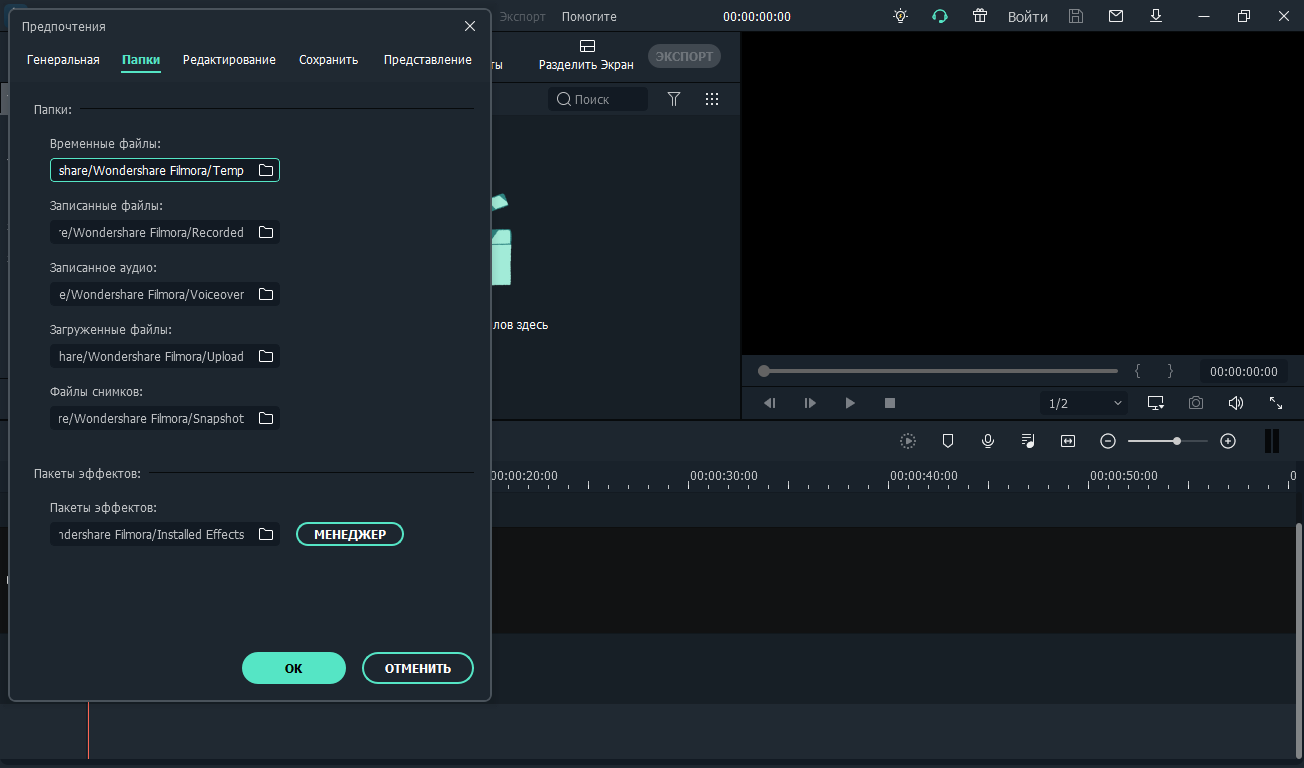The height and width of the screenshot is (768, 1304).
Task: Click the МЕНЕДЖЕР button
Action: [350, 534]
